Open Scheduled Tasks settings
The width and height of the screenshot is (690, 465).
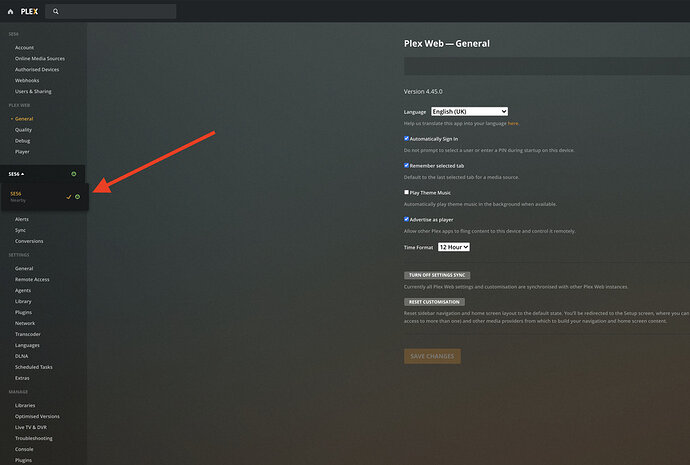33,367
